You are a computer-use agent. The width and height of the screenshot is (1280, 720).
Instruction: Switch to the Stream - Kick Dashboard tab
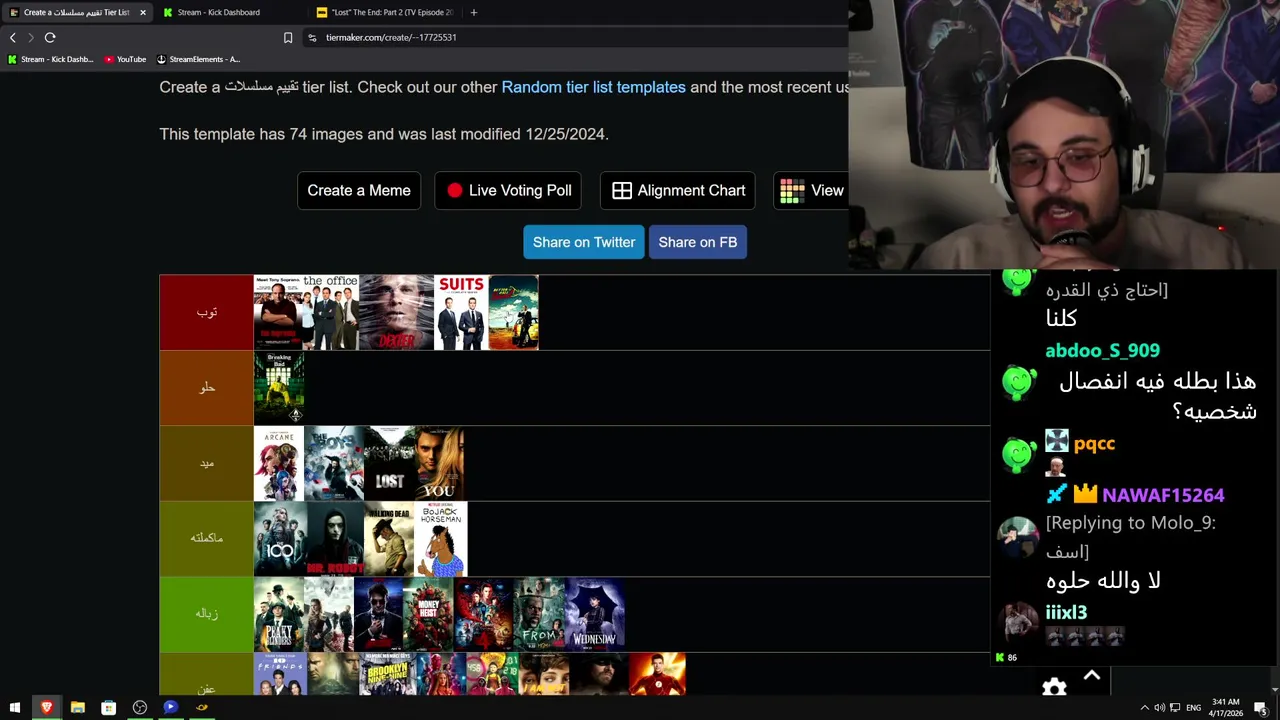[x=218, y=12]
